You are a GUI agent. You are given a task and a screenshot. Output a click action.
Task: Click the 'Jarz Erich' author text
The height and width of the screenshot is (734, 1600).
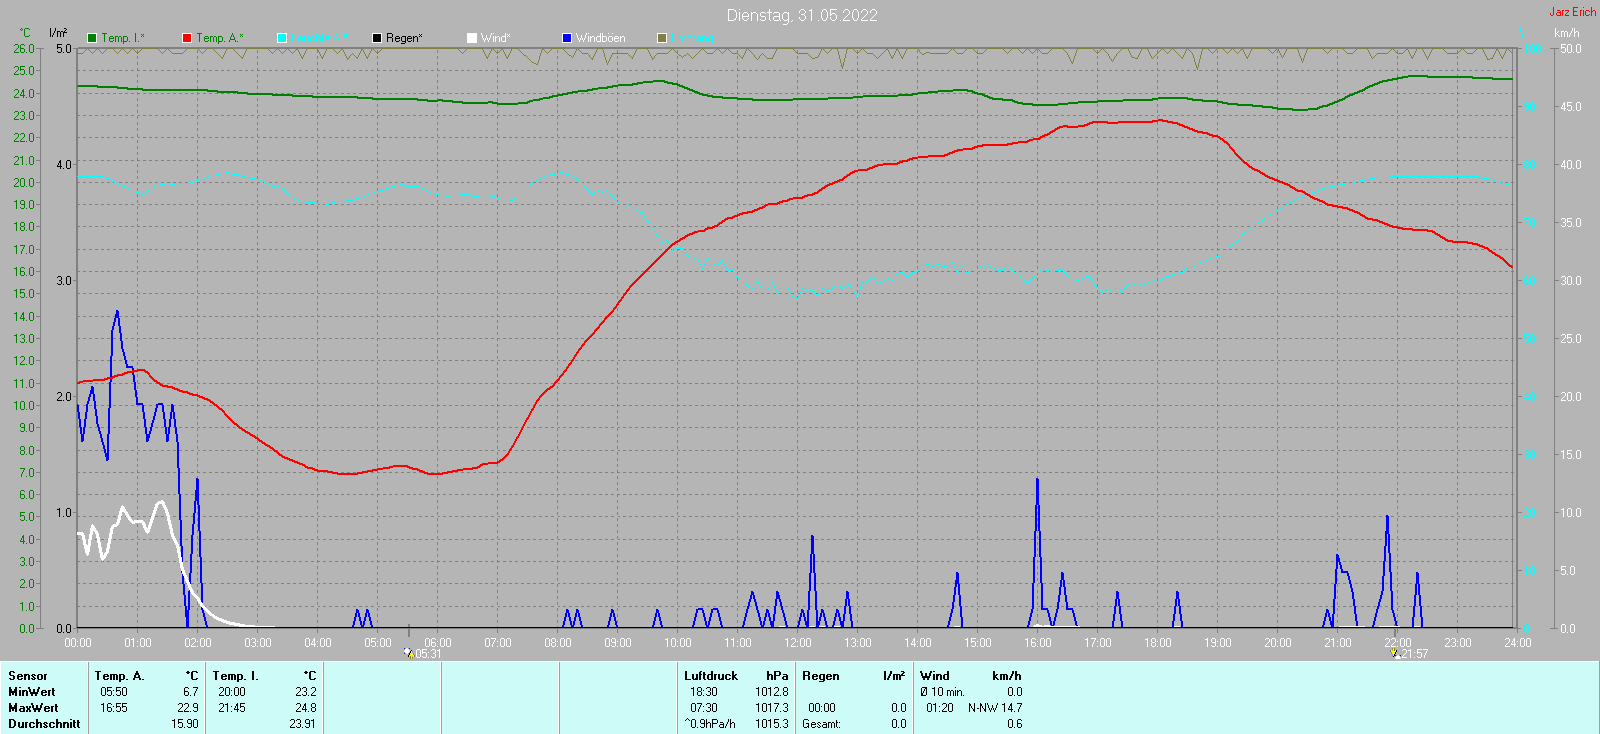pos(1573,12)
